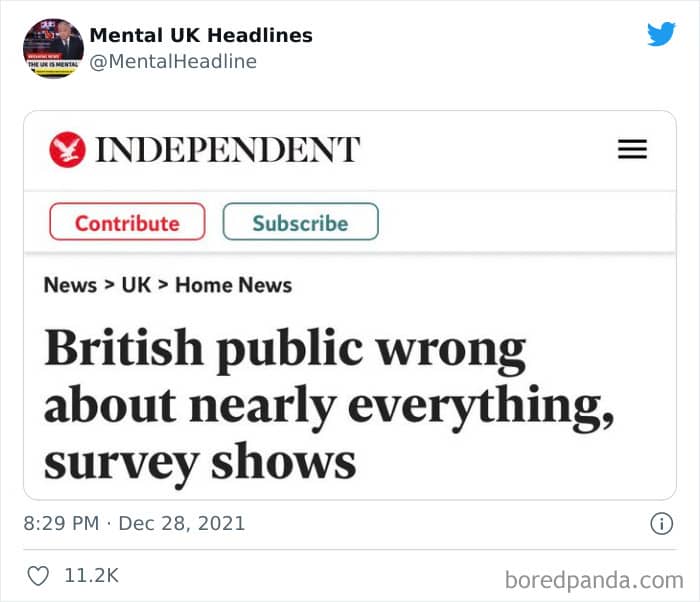
Task: Click the Dec 28, 2021 date
Action: click(182, 523)
